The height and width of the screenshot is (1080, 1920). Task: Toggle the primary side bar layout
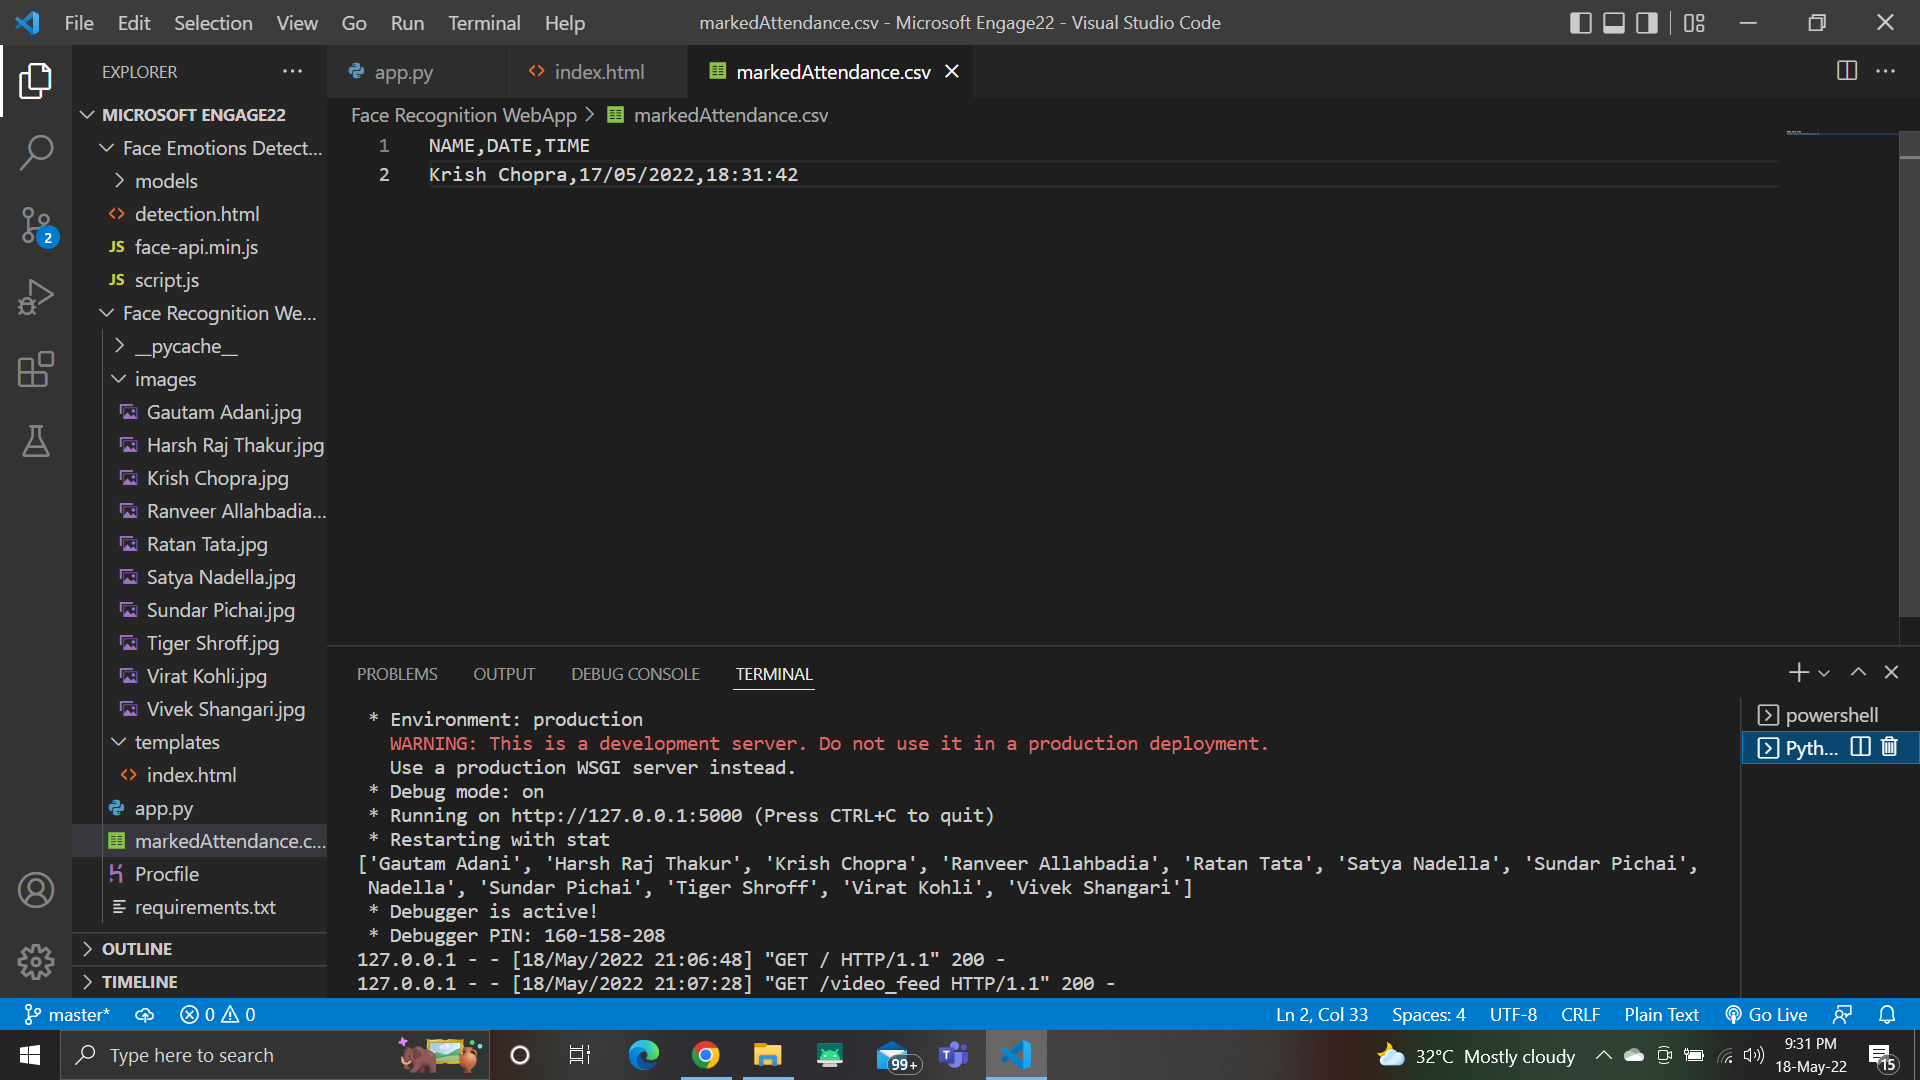(x=1581, y=22)
